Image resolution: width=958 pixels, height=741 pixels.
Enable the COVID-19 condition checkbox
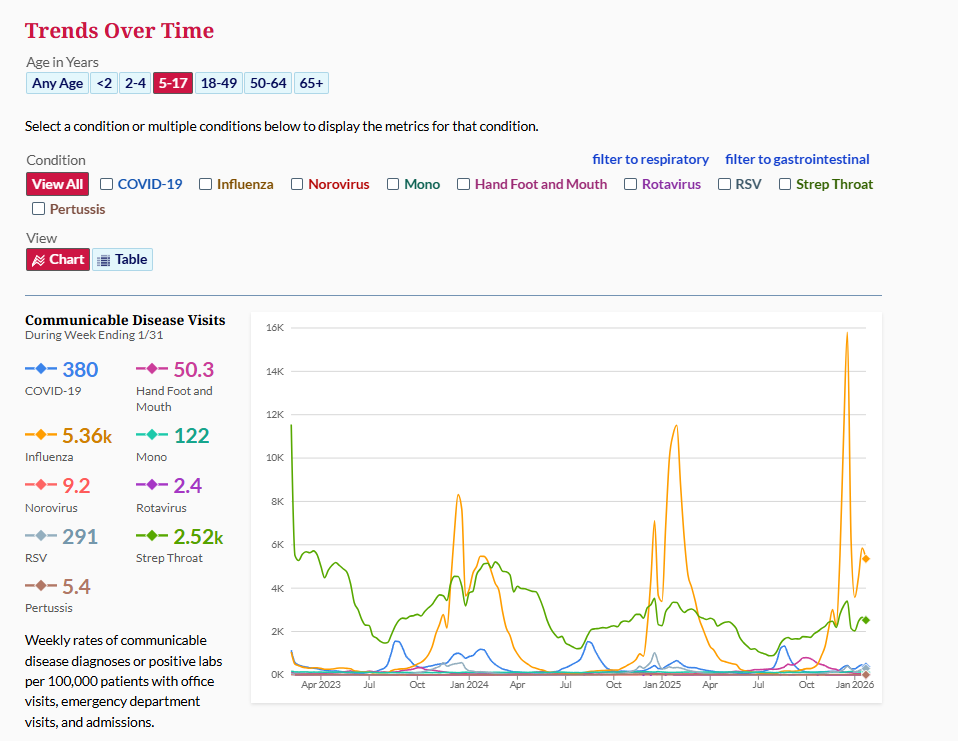pyautogui.click(x=106, y=184)
